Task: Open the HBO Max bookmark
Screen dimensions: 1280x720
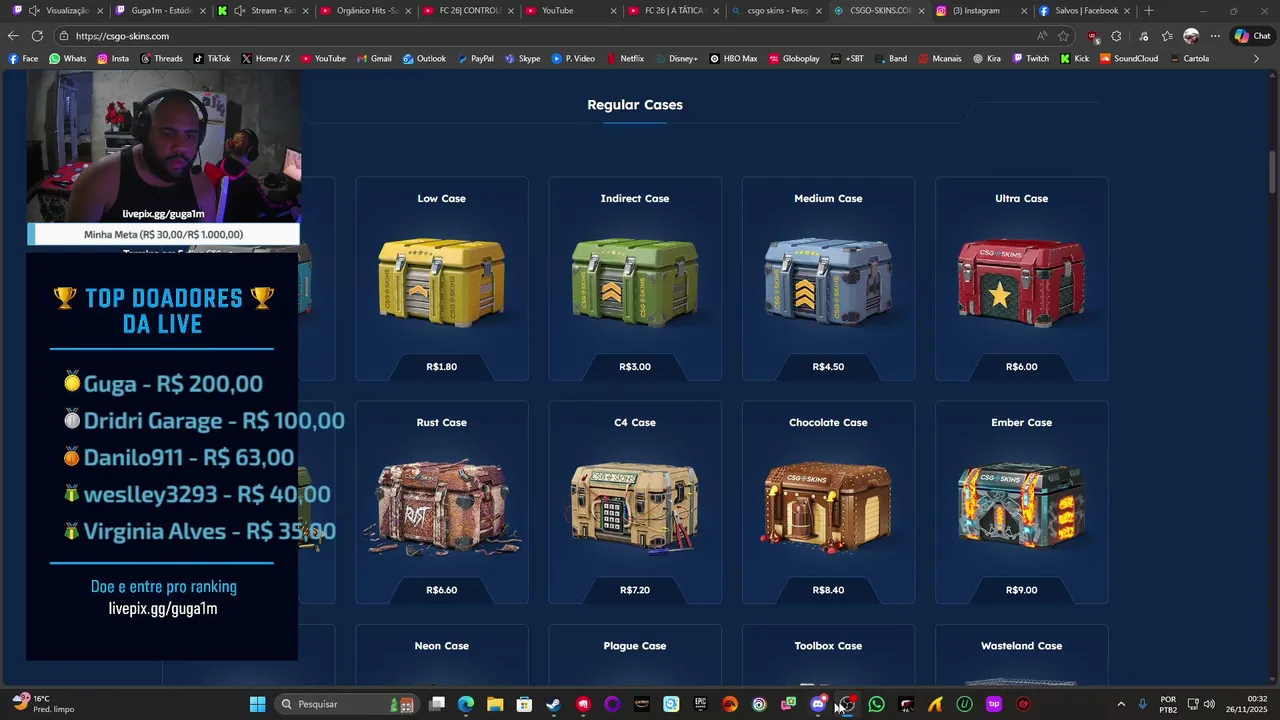Action: [x=733, y=59]
